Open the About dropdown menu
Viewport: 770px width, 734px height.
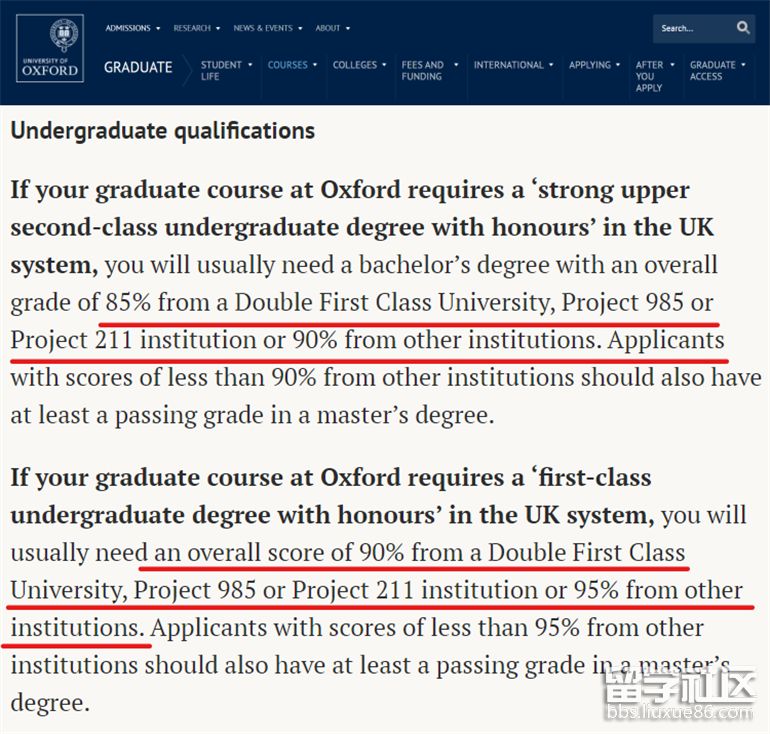coord(332,28)
